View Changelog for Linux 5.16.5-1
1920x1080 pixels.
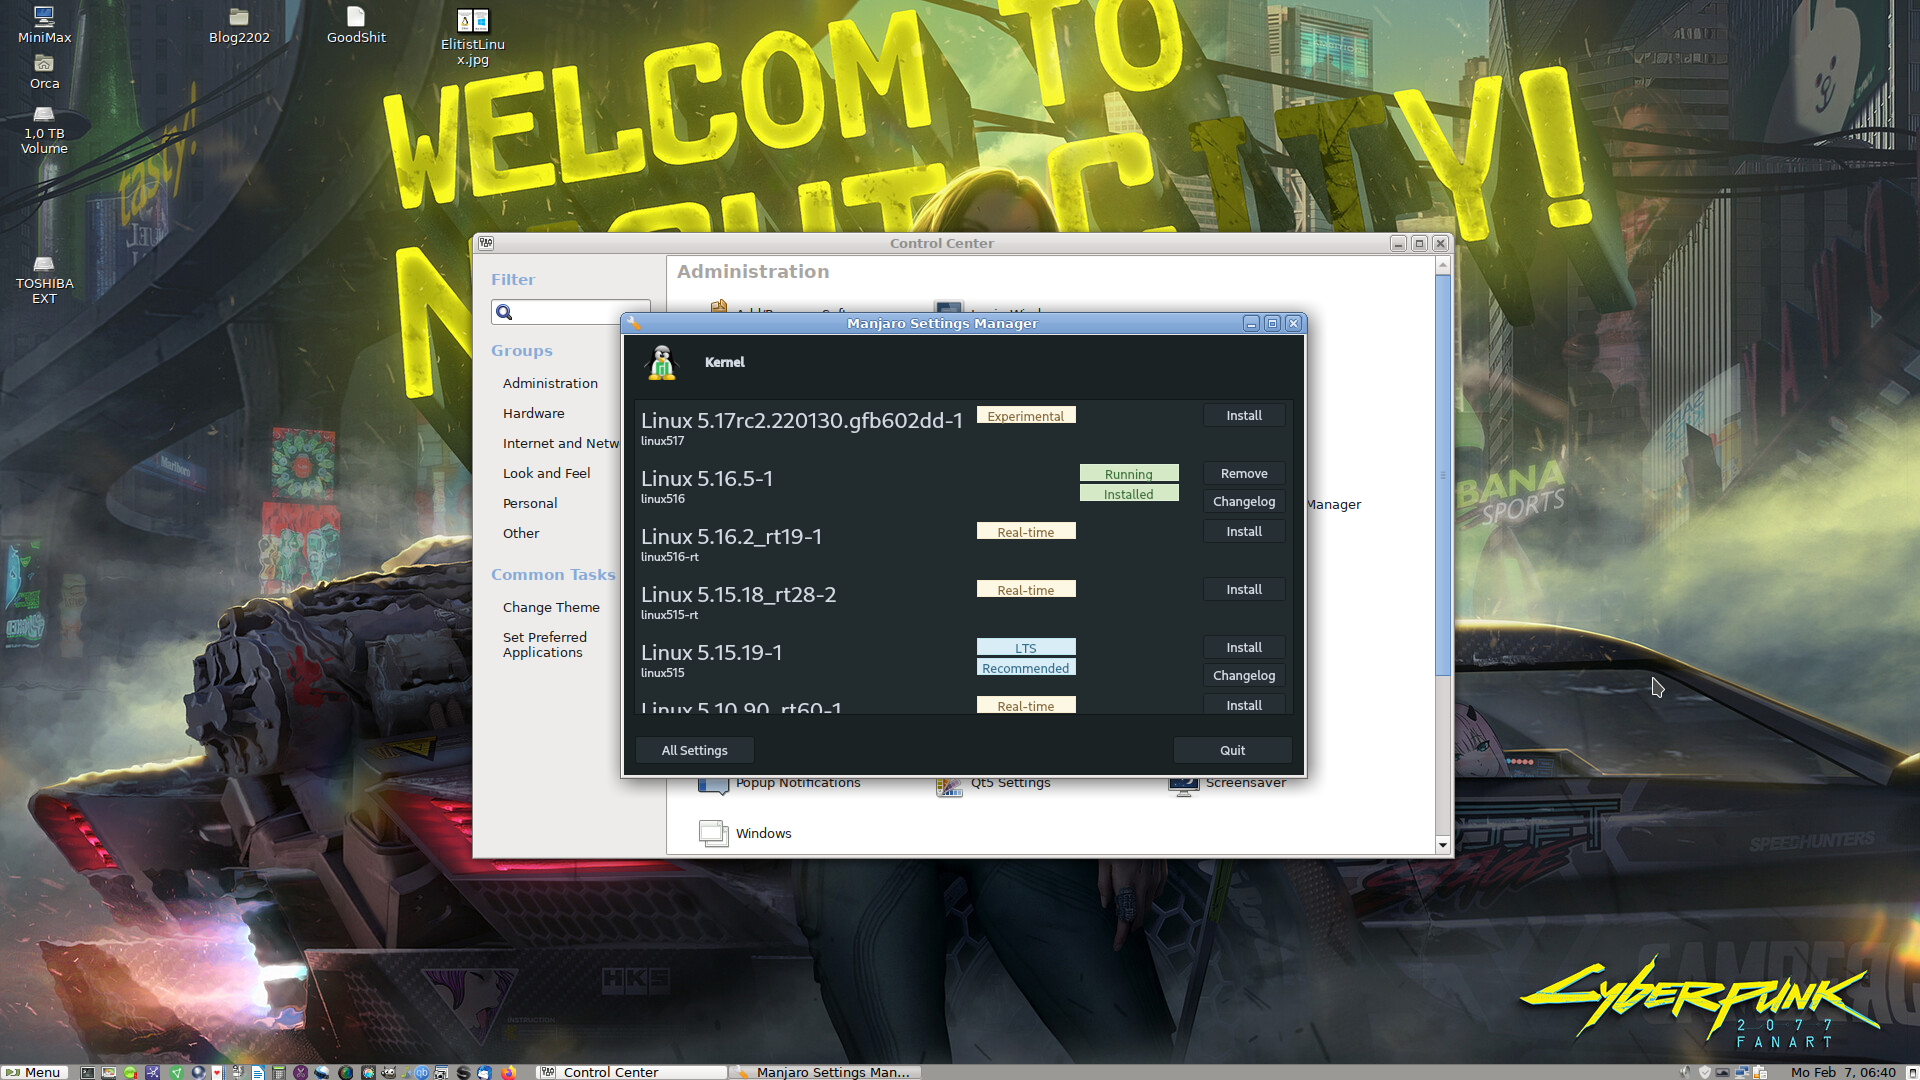[1244, 501]
